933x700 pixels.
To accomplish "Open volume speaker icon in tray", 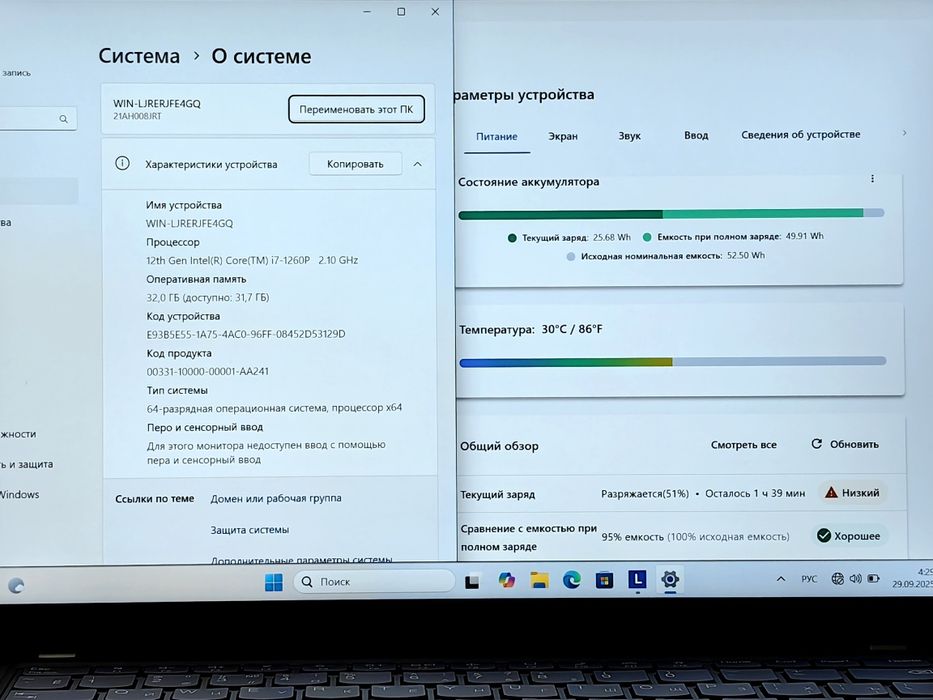I will click(x=856, y=578).
